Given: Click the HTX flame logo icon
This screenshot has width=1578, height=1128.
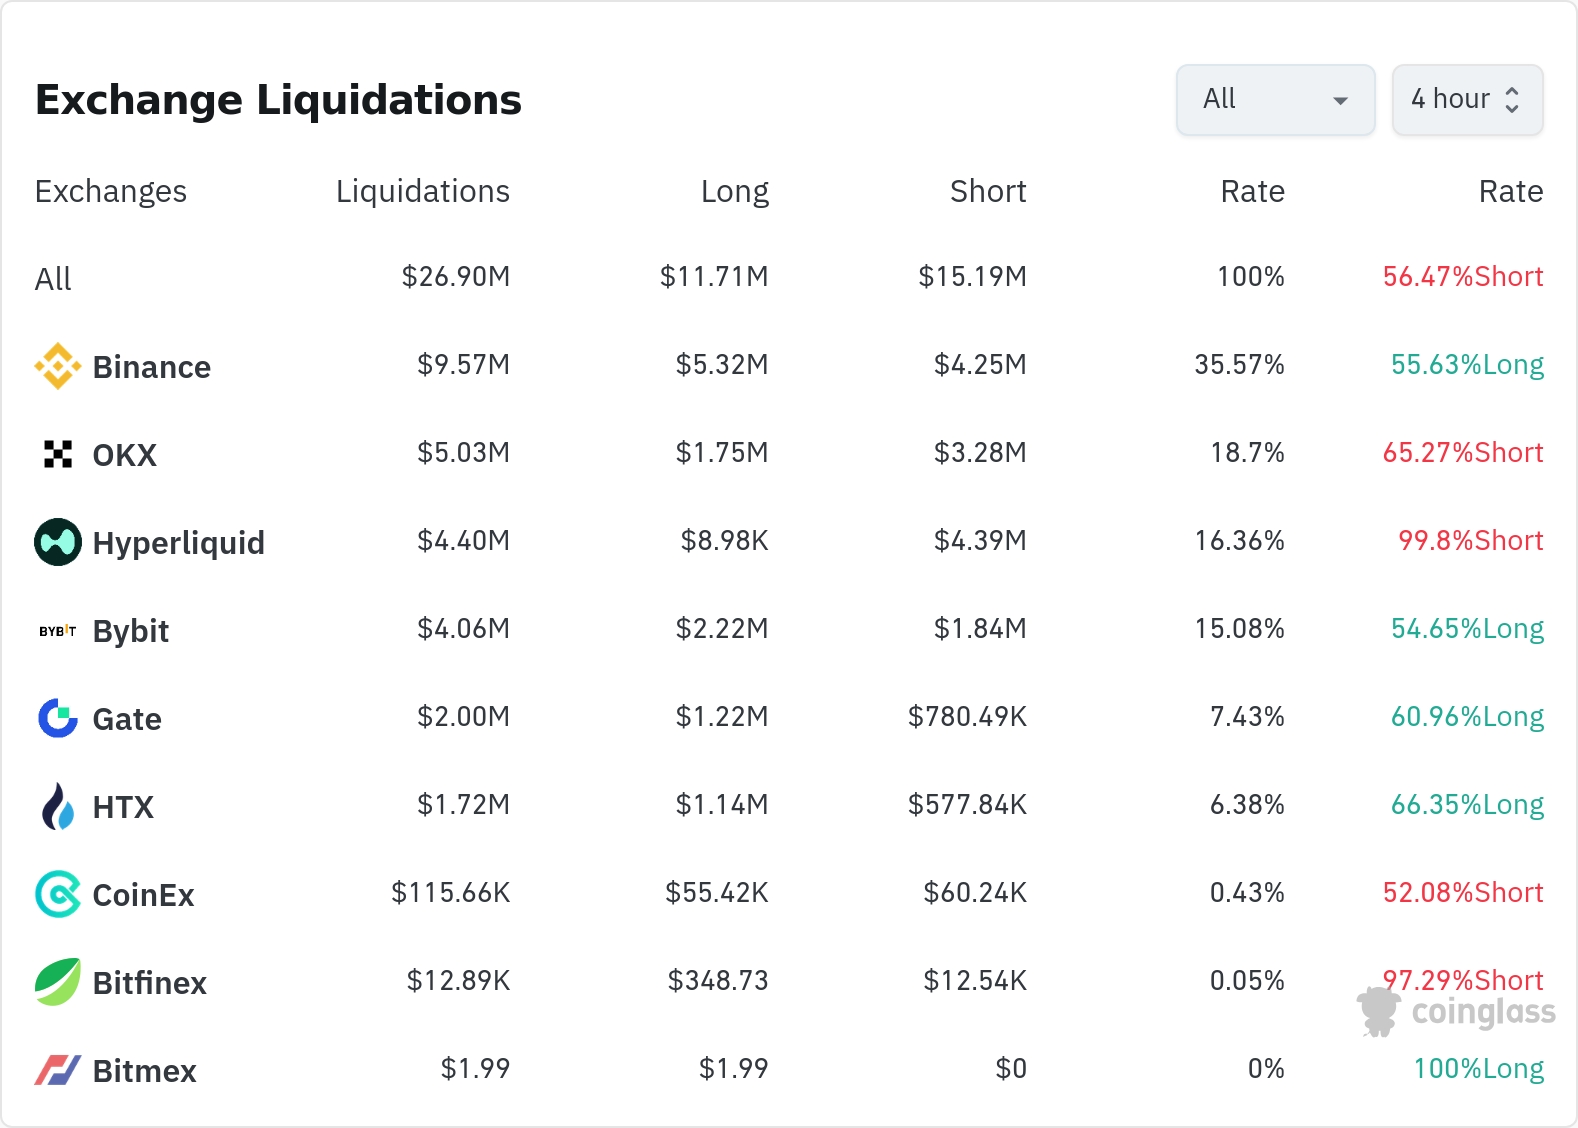Looking at the screenshot, I should pyautogui.click(x=58, y=806).
